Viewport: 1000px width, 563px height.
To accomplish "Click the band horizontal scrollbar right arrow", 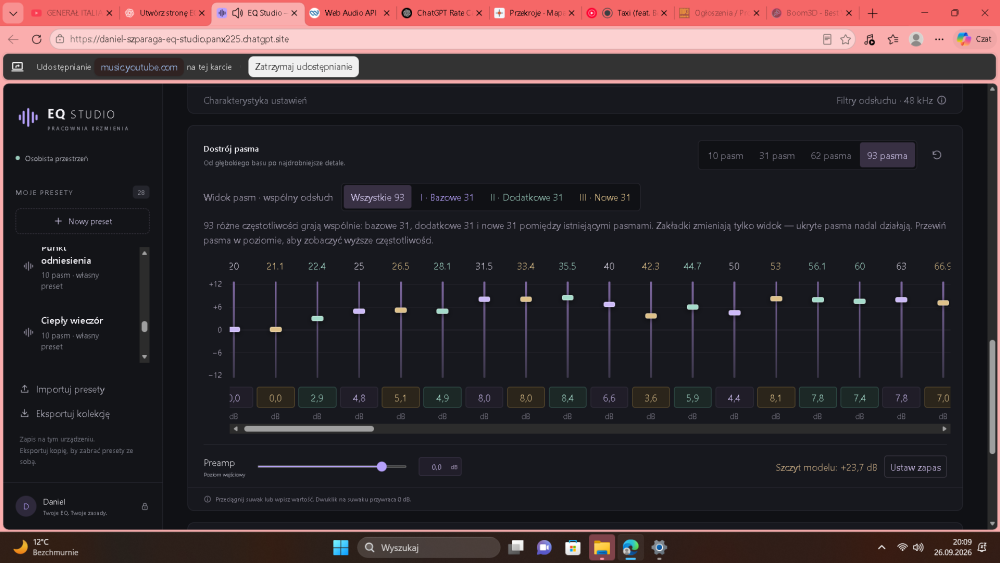I will [x=945, y=429].
